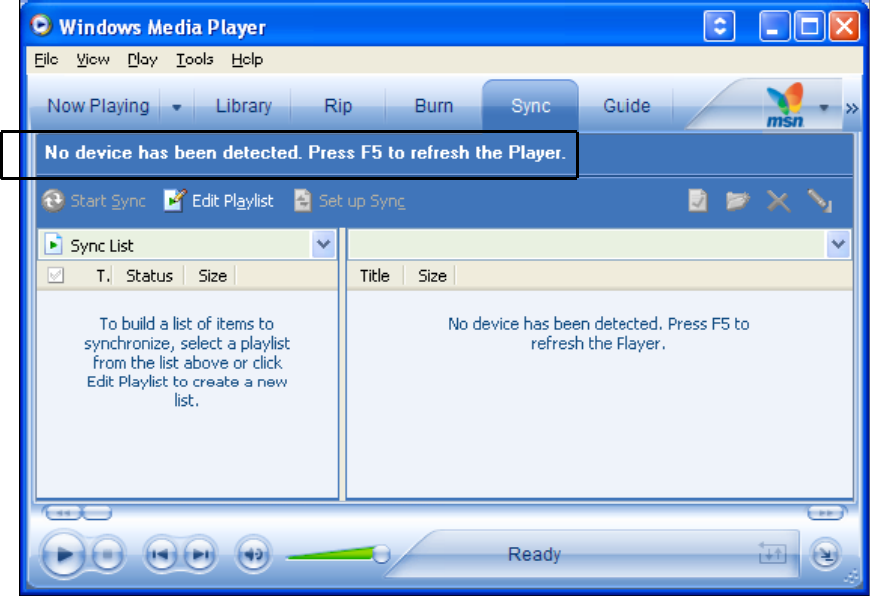Click the shuffle/repeat icon beside Ready status
Image resolution: width=870 pixels, height=596 pixels.
773,553
